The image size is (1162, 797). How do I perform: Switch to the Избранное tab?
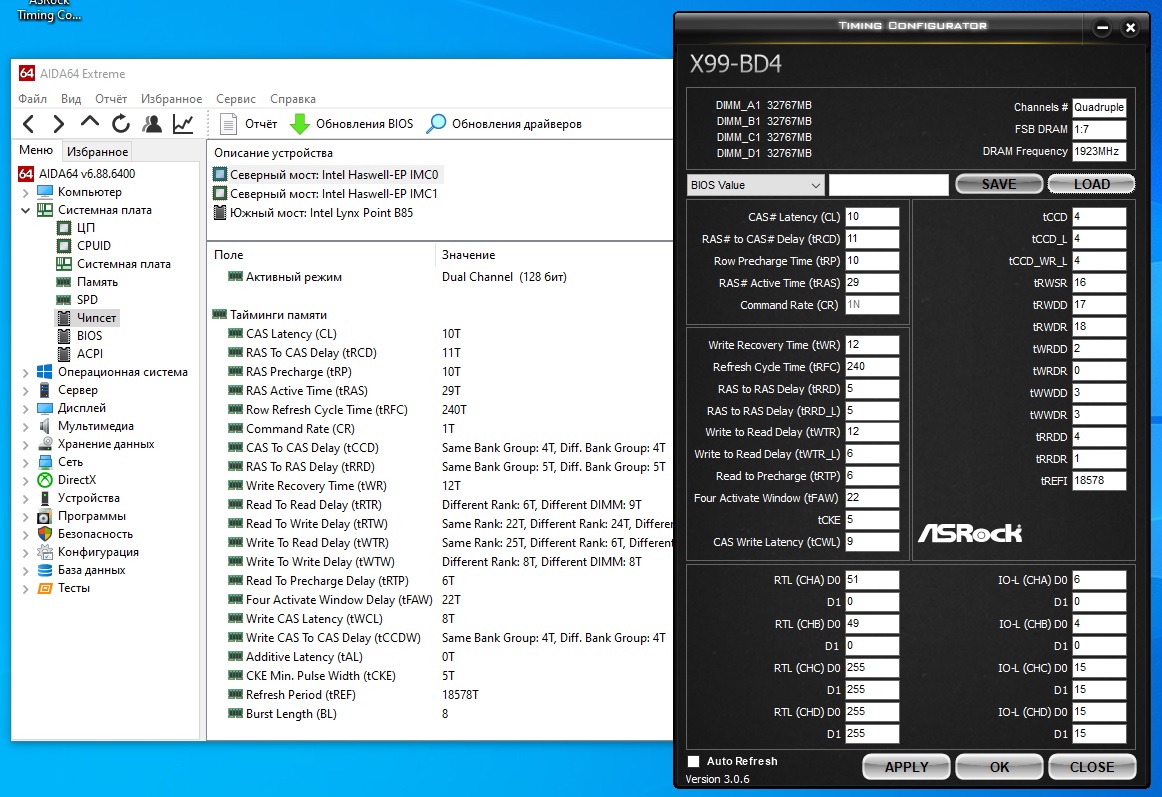(97, 151)
